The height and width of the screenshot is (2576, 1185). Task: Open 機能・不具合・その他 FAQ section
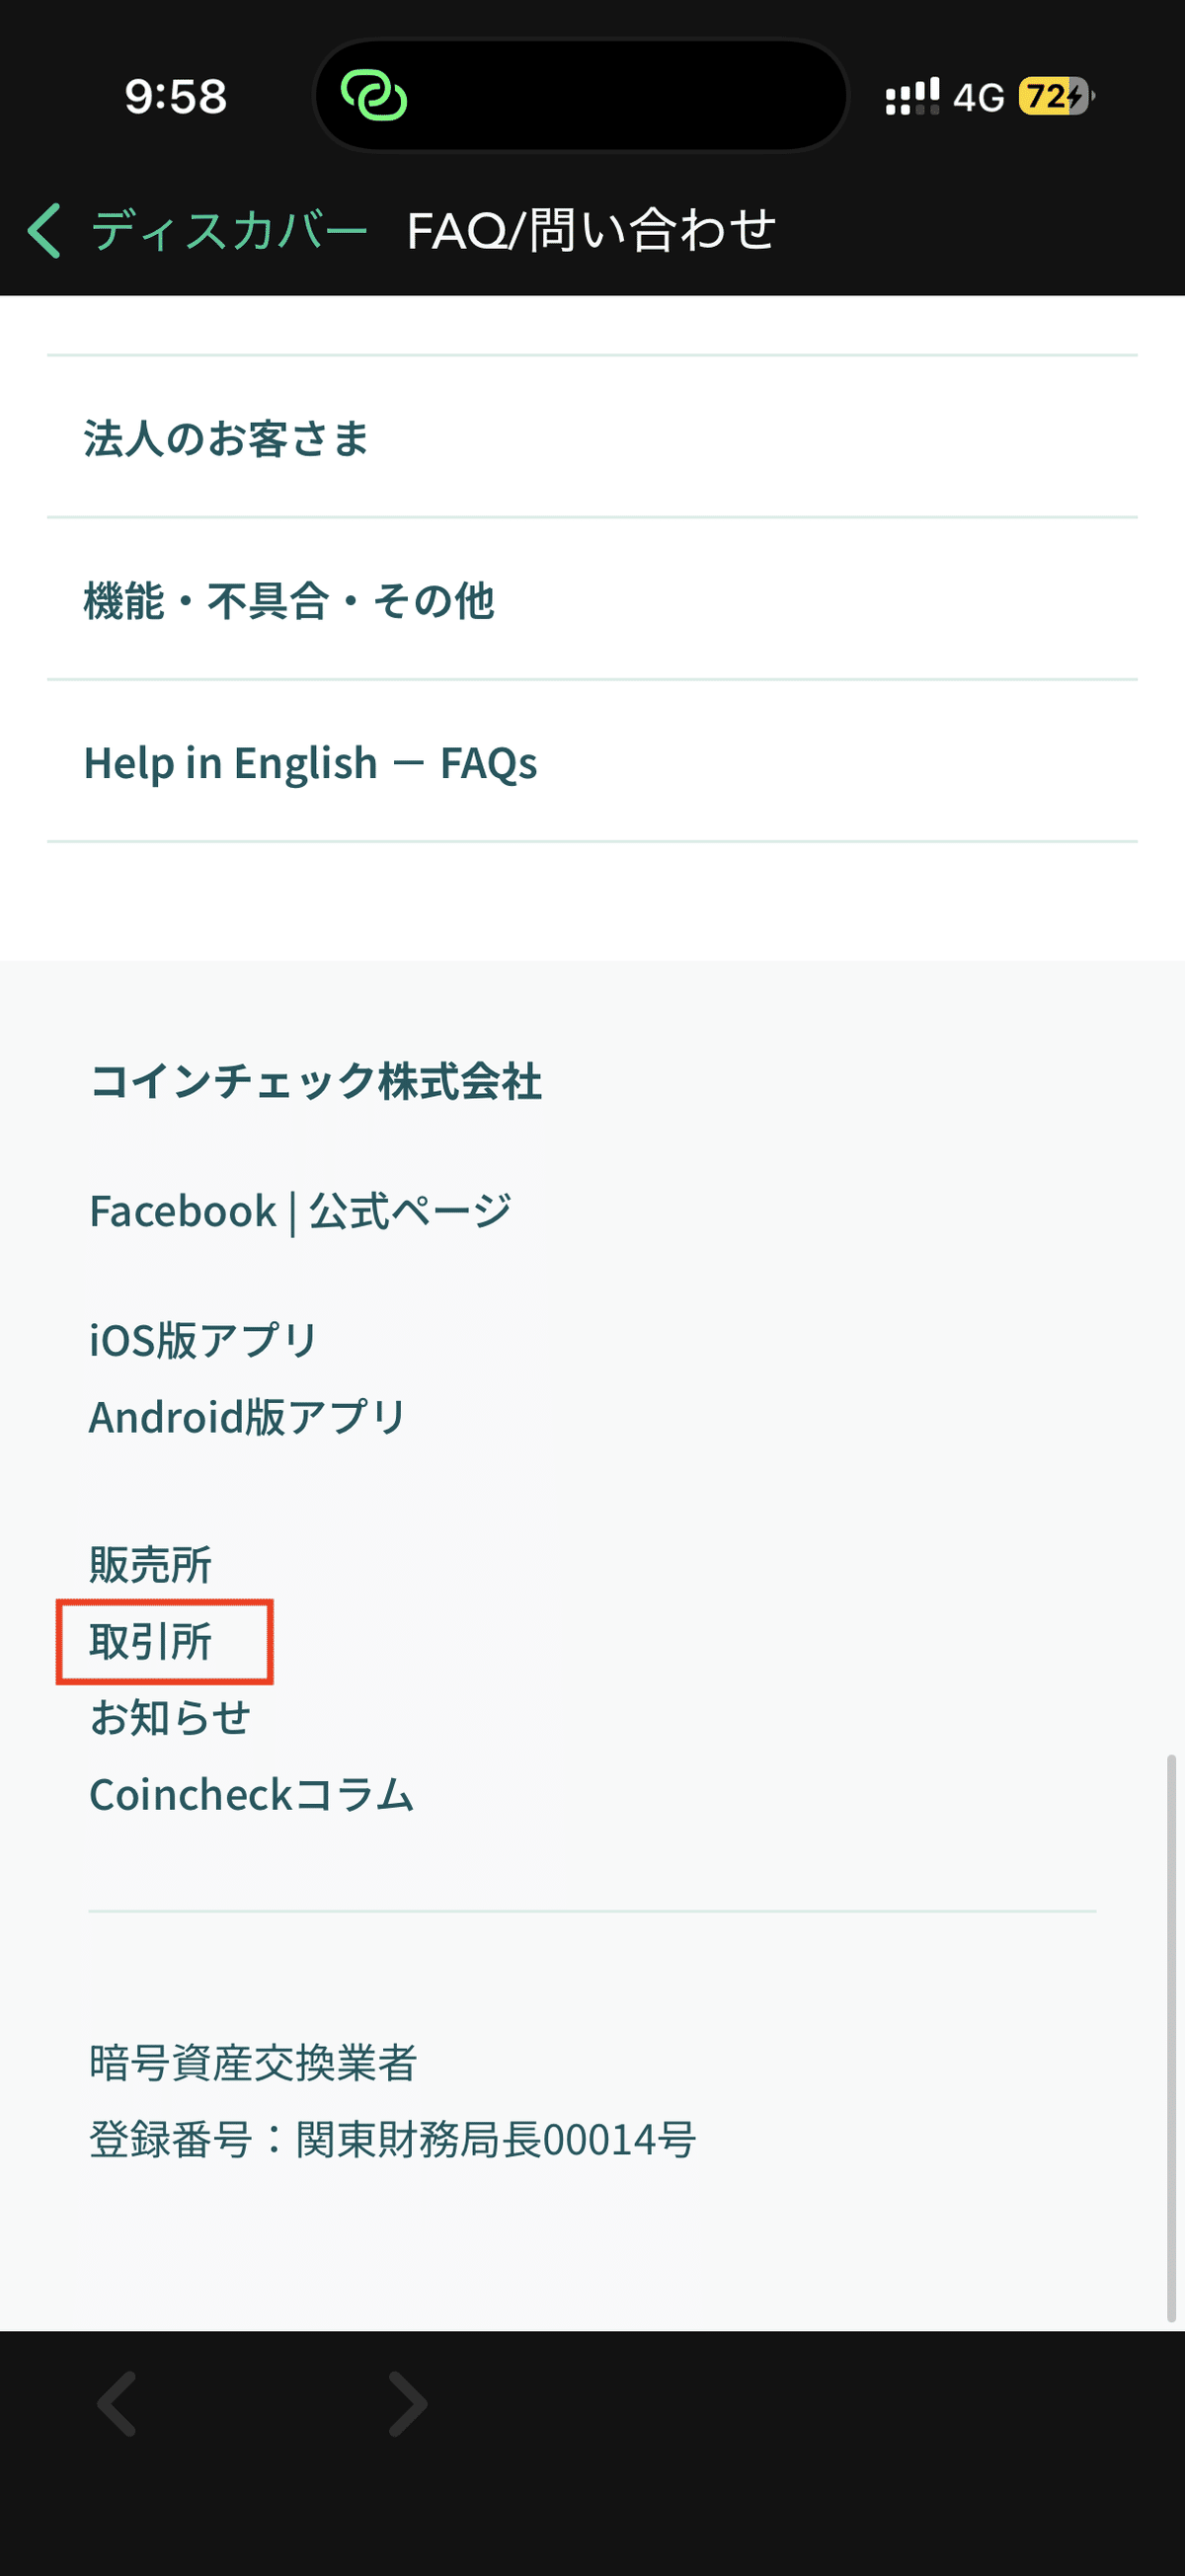point(290,600)
